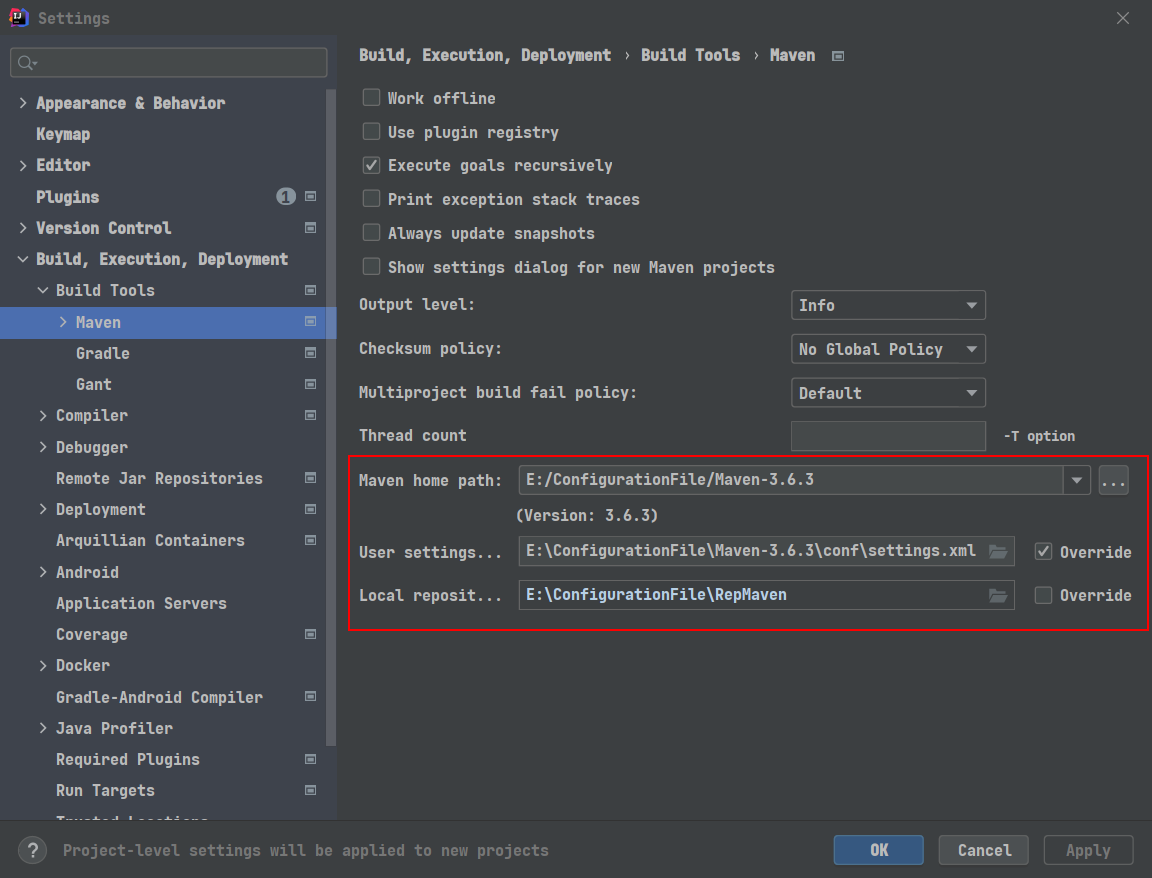Expand the Debugger node
Image resolution: width=1152 pixels, height=878 pixels.
(43, 447)
